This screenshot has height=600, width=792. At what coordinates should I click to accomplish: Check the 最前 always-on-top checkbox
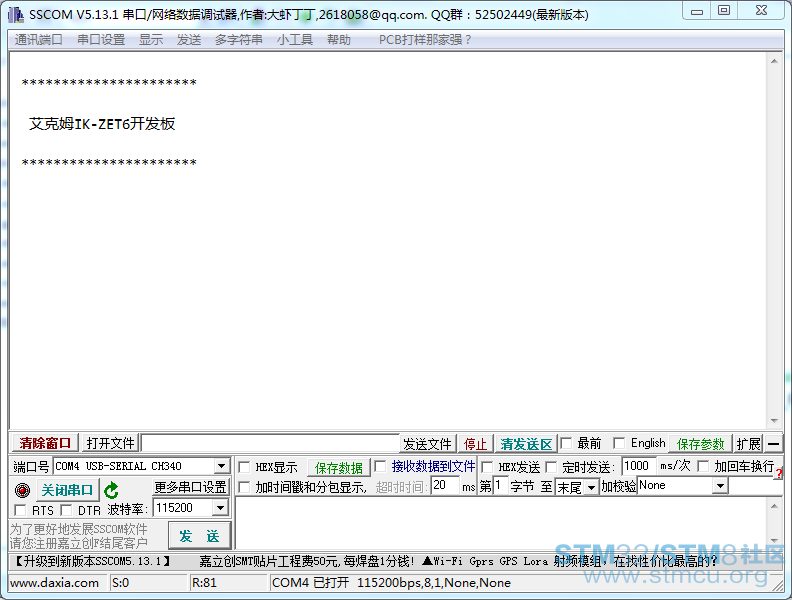[x=566, y=443]
